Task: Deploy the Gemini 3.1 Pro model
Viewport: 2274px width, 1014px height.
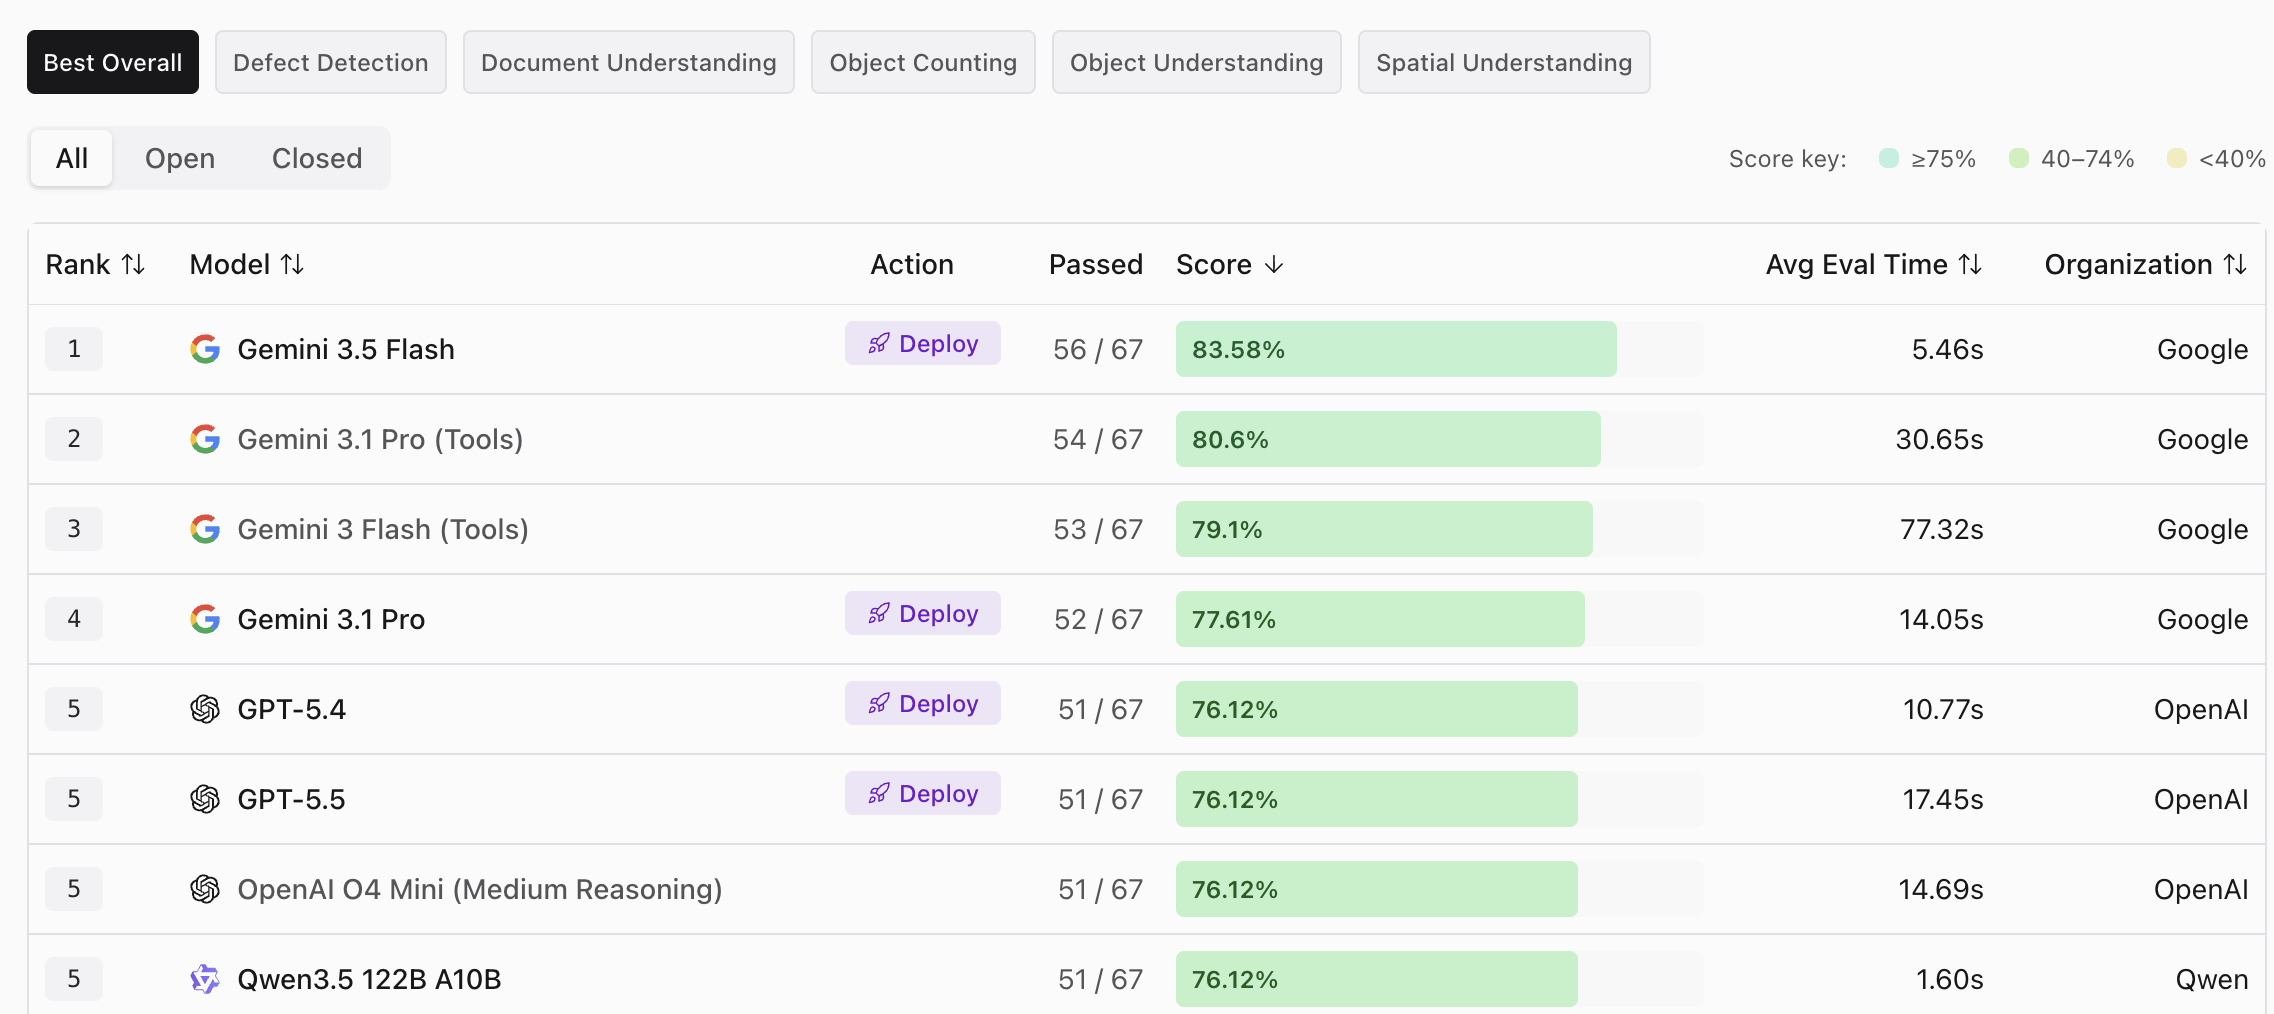Action: click(x=923, y=613)
